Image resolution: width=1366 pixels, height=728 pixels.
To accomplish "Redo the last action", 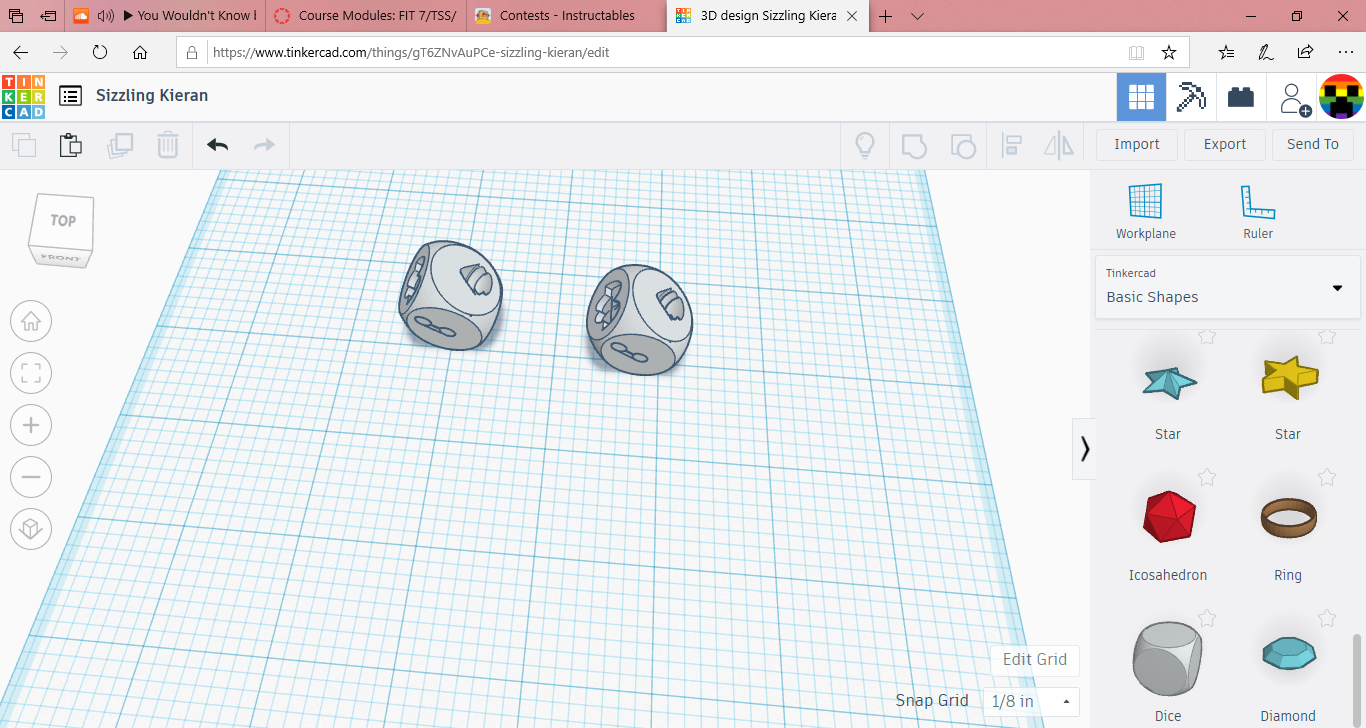I will pos(264,145).
